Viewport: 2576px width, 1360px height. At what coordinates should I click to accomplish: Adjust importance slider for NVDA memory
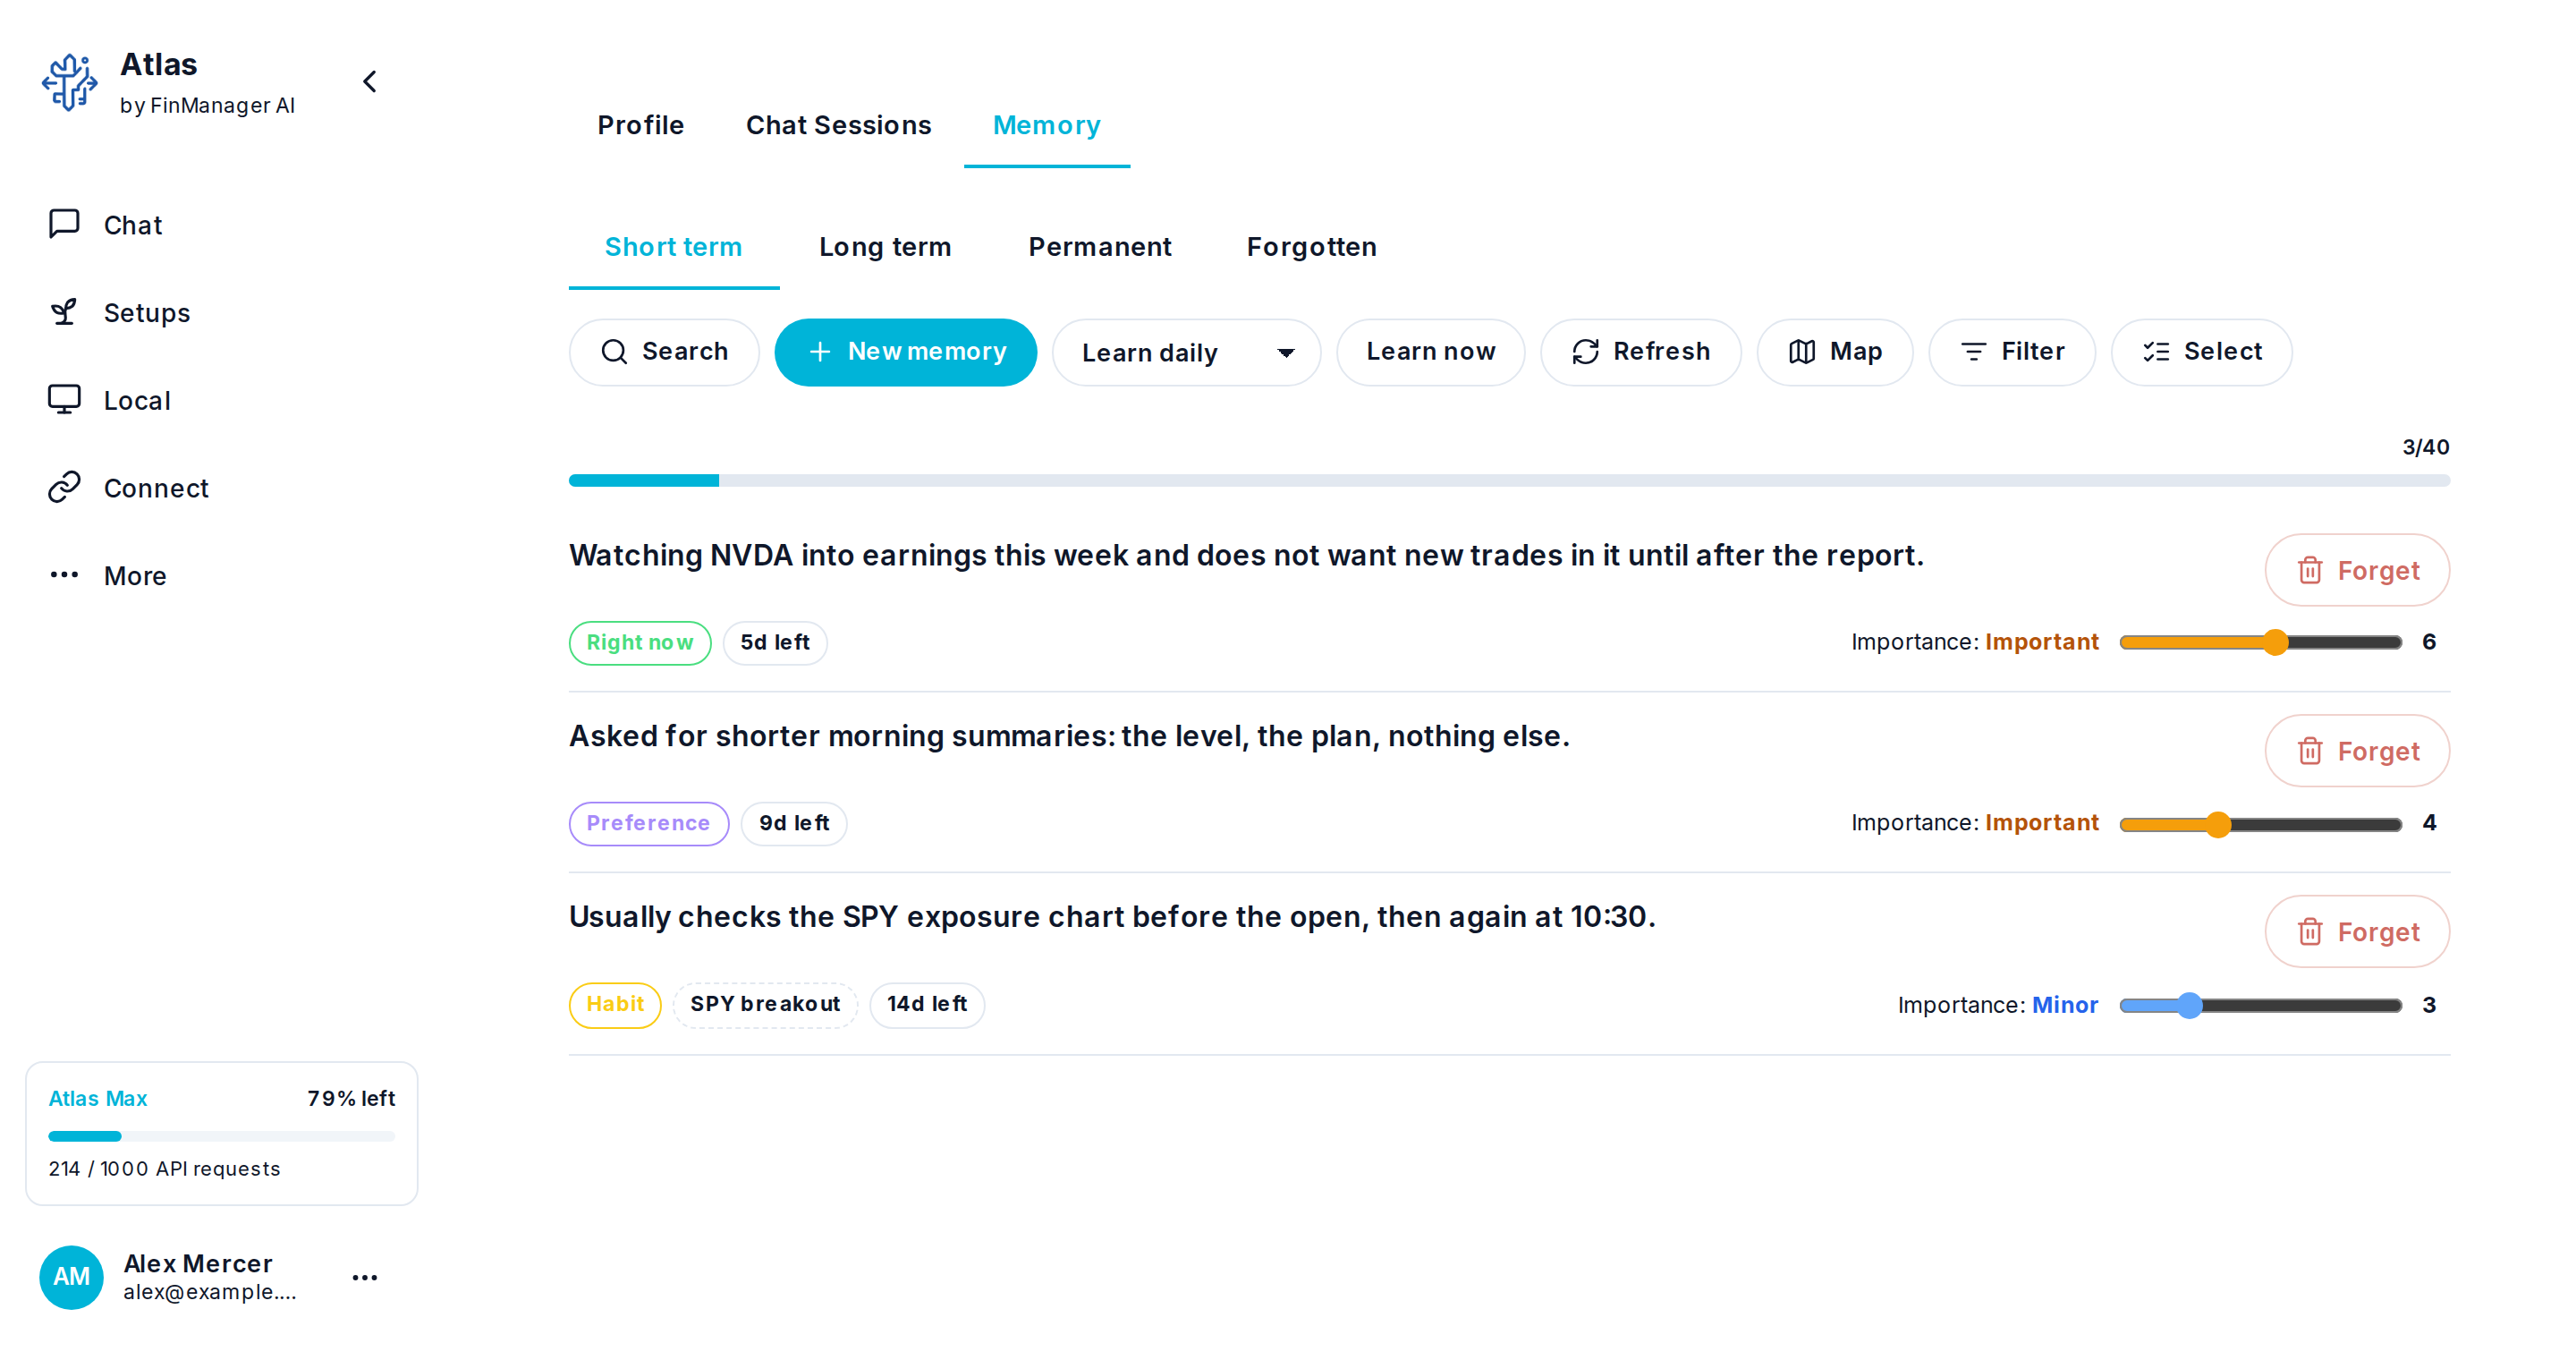click(2260, 642)
